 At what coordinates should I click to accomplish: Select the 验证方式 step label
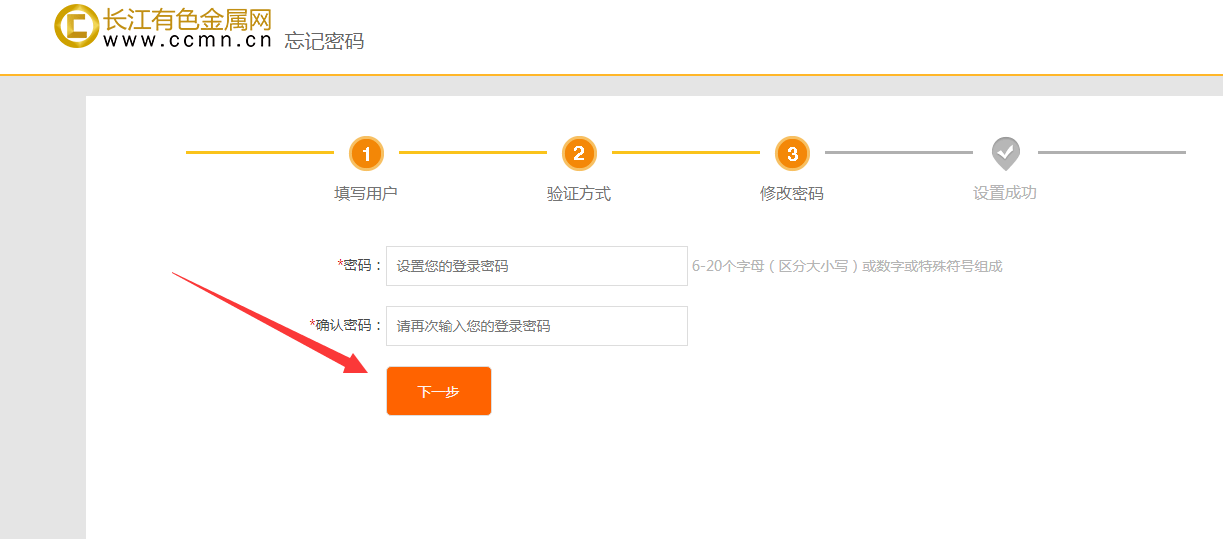click(579, 193)
